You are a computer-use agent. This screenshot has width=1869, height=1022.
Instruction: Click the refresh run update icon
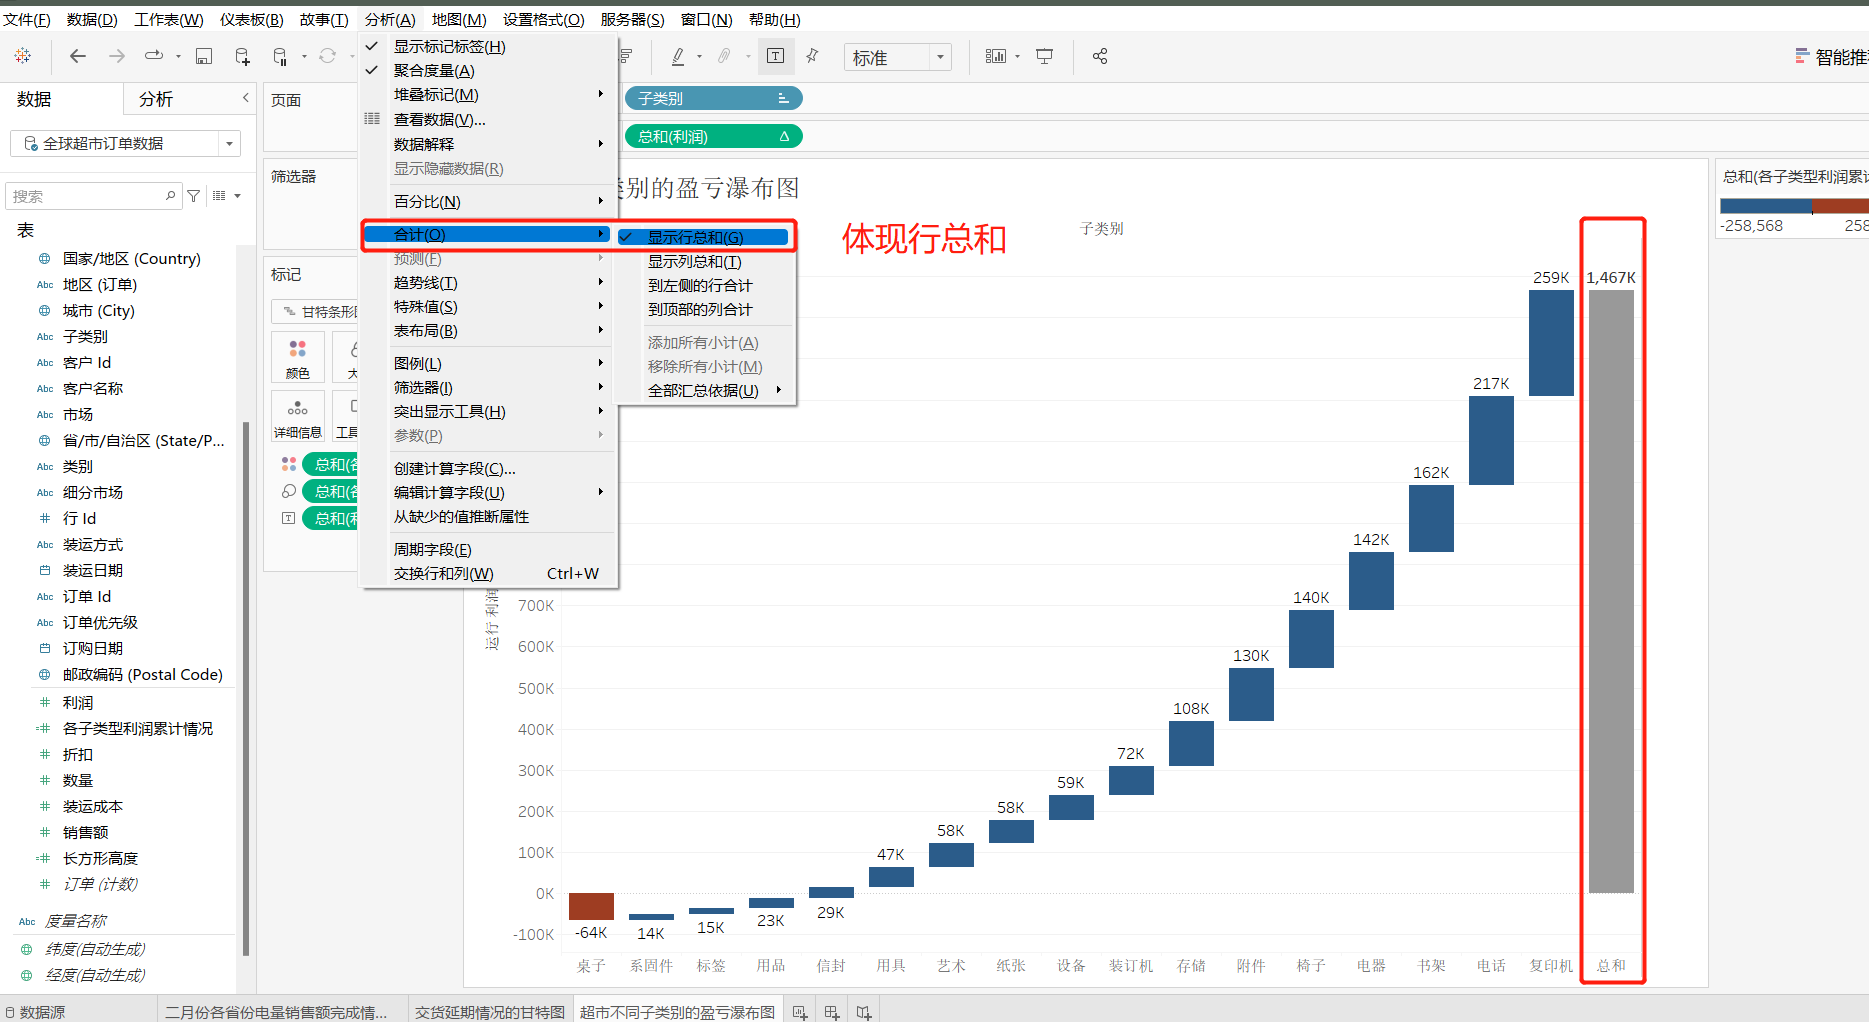click(327, 56)
